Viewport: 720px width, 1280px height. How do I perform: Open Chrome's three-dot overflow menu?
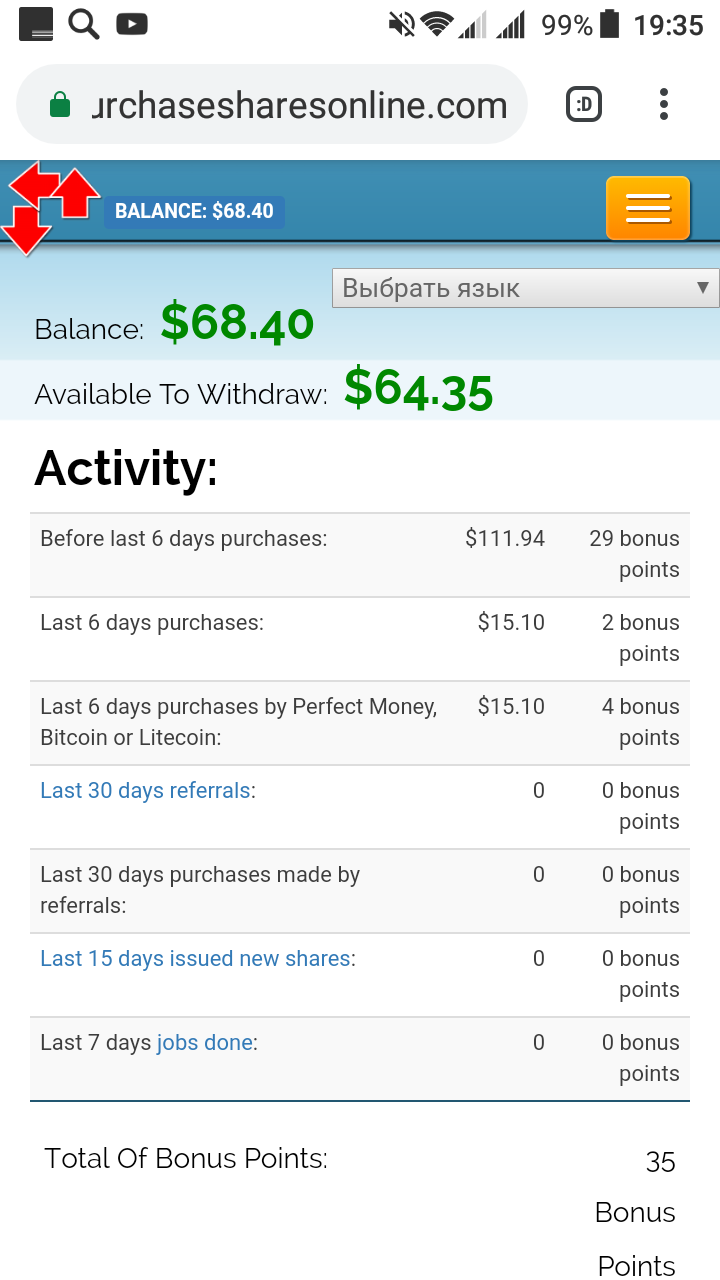pos(664,104)
